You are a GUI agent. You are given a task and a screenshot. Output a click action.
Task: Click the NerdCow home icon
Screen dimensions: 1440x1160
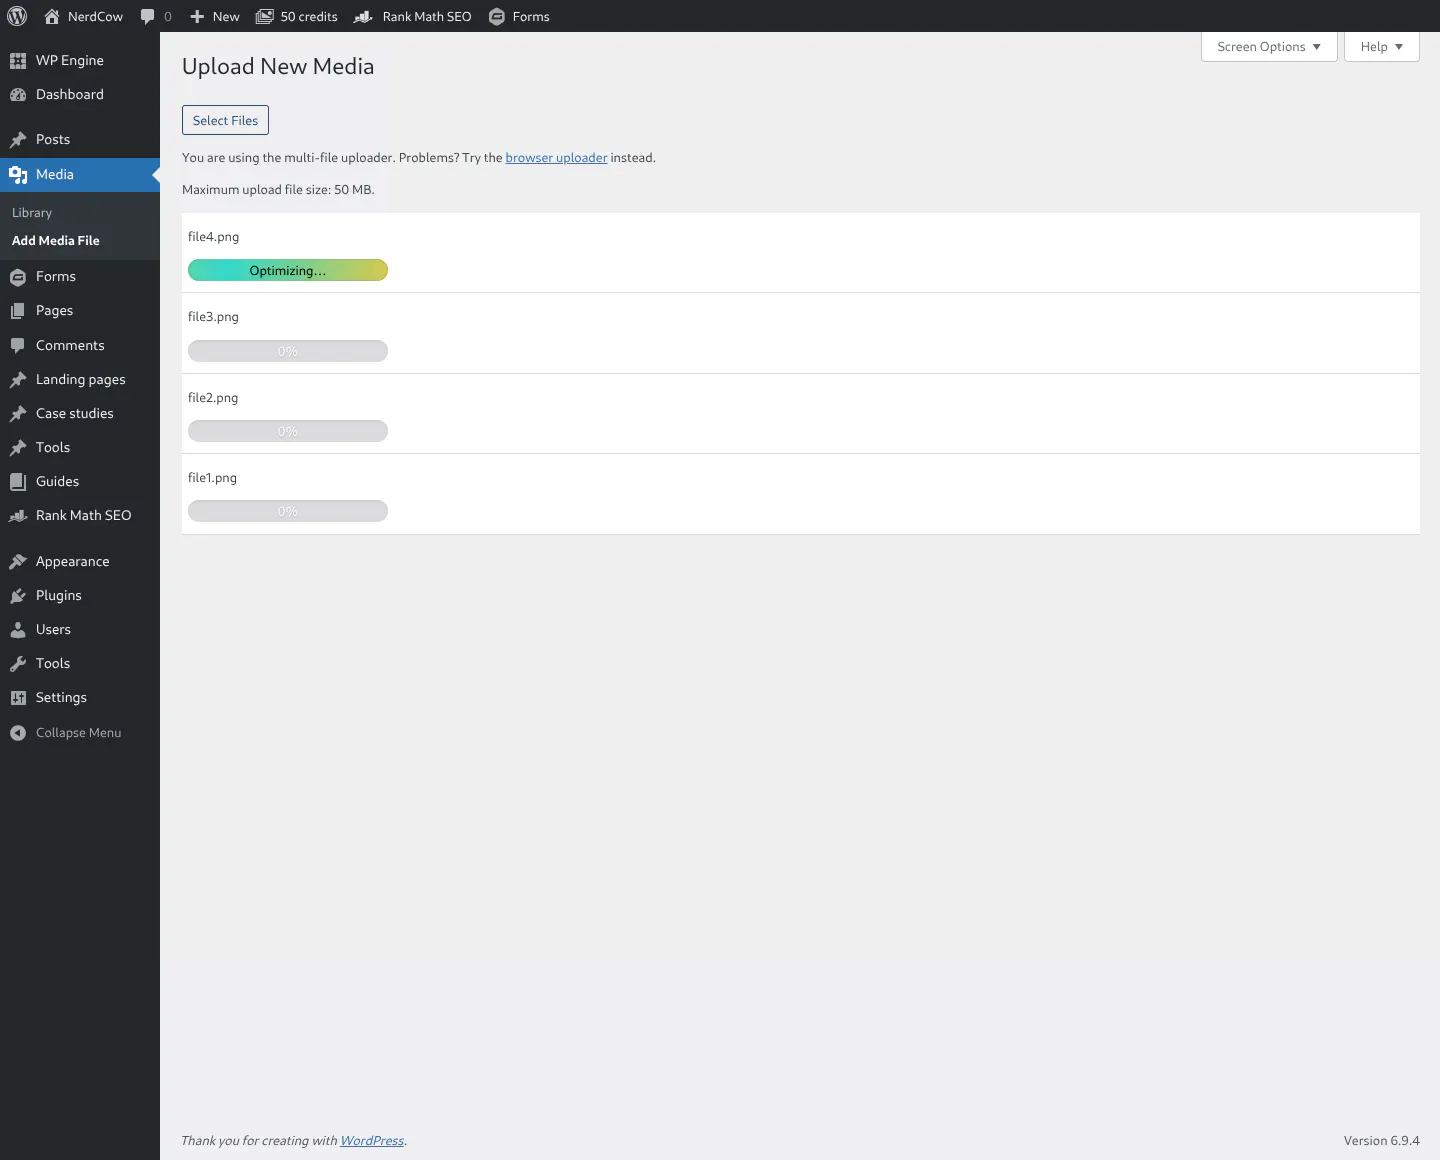pyautogui.click(x=52, y=16)
